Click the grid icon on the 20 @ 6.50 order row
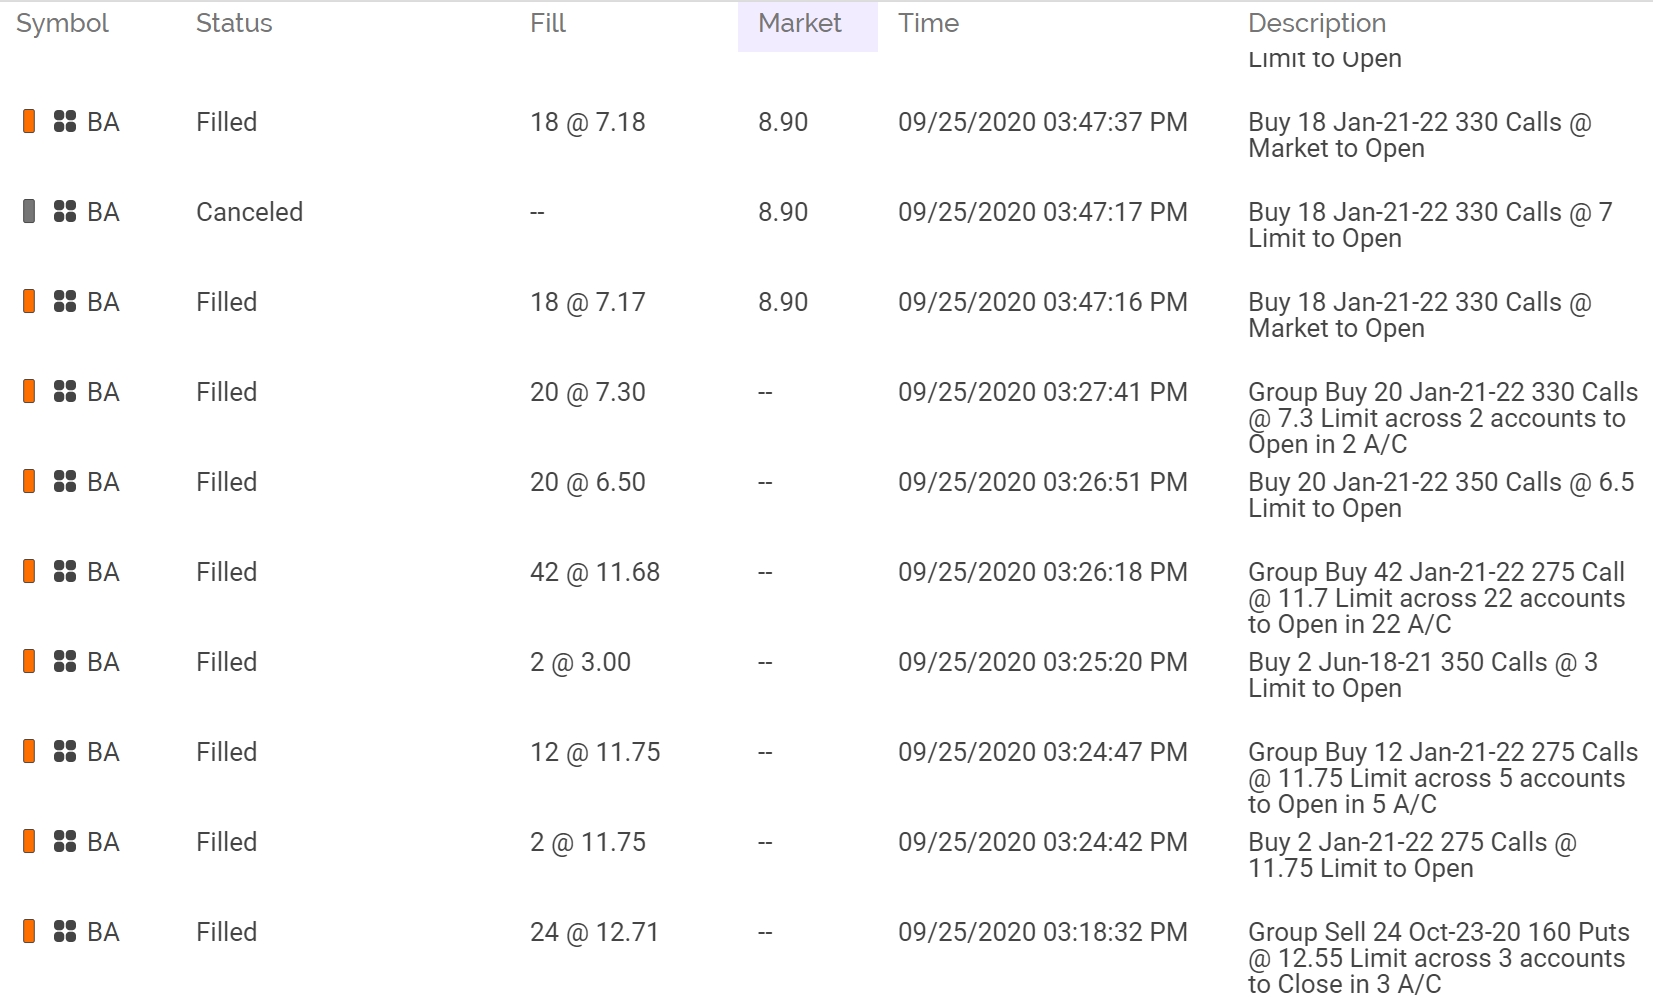Image resolution: width=1653 pixels, height=997 pixels. point(65,482)
